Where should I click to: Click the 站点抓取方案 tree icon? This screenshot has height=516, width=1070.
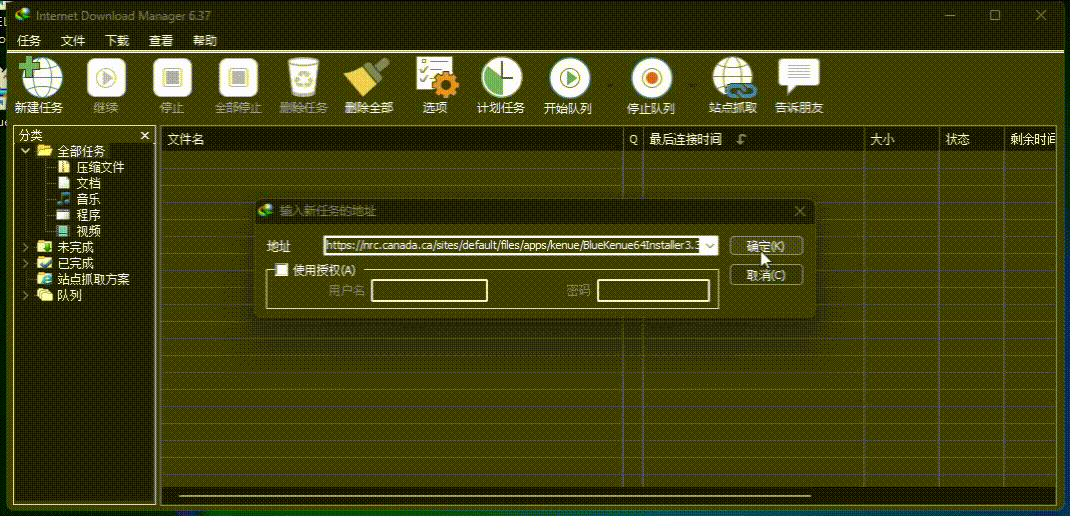[44, 279]
